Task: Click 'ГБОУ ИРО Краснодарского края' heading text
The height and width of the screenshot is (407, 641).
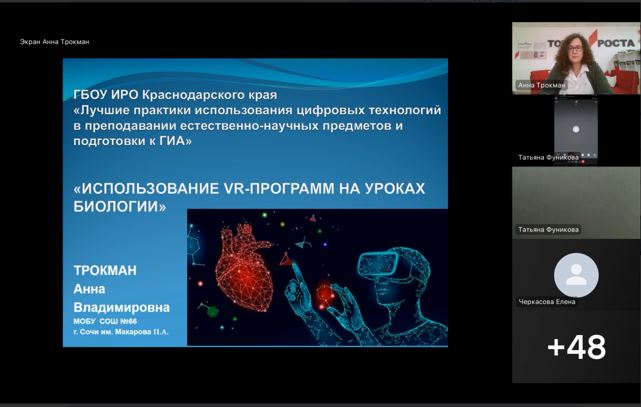Action: pyautogui.click(x=174, y=94)
